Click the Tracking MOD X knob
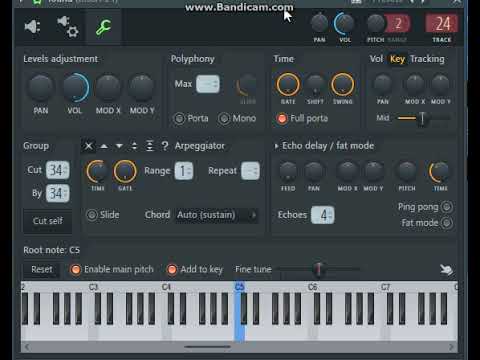480x360 pixels. click(x=415, y=84)
